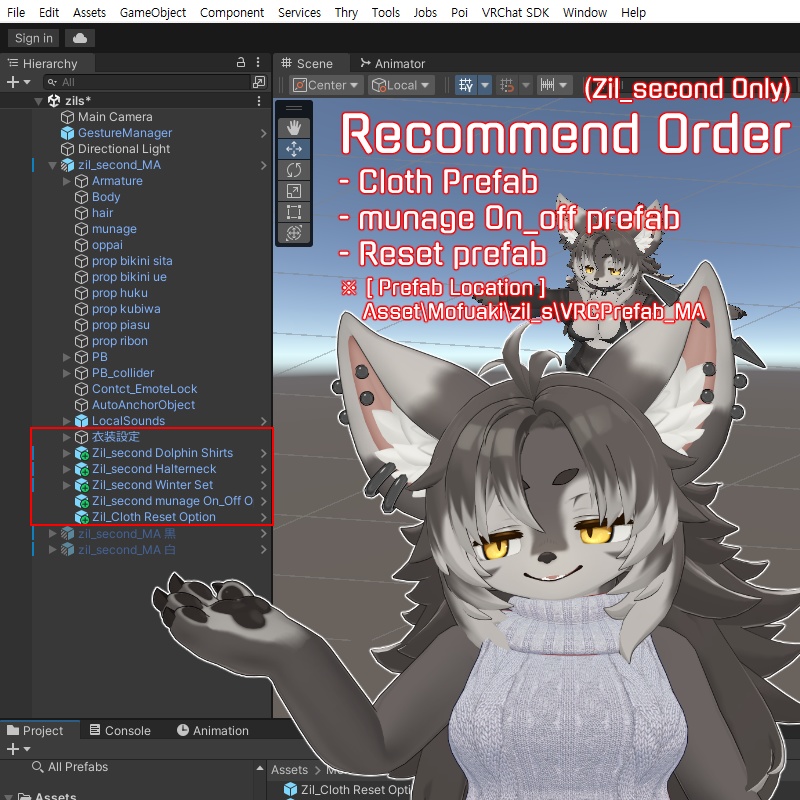Image resolution: width=800 pixels, height=800 pixels.
Task: Open the Window menu
Action: click(585, 12)
